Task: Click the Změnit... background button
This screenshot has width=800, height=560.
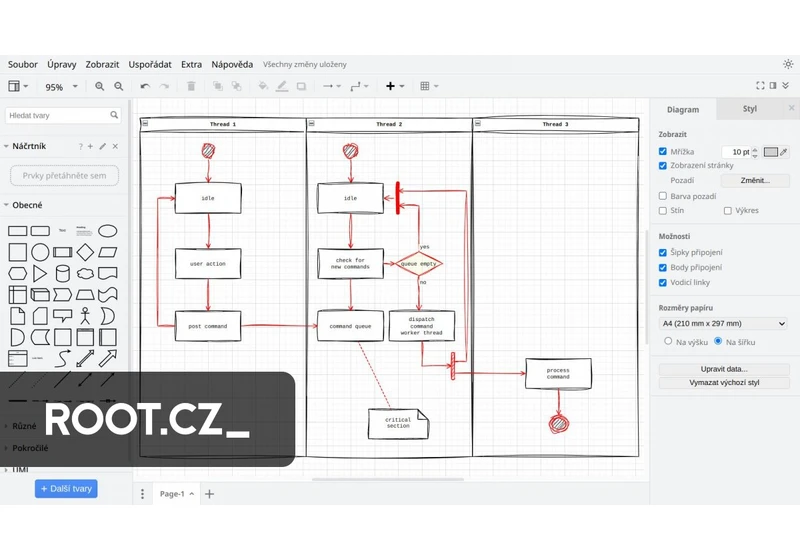Action: (755, 180)
